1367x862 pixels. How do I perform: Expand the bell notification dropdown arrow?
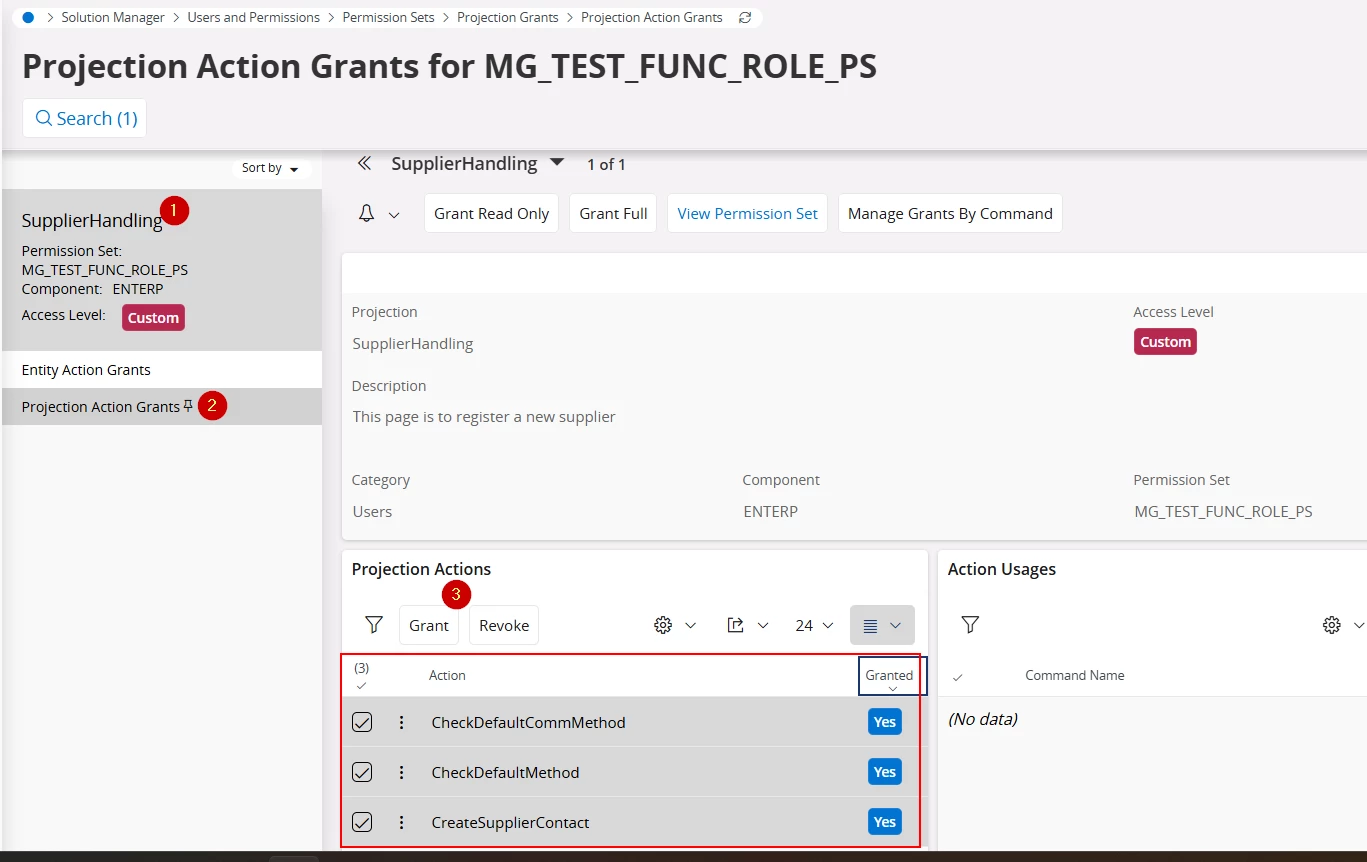pos(394,214)
